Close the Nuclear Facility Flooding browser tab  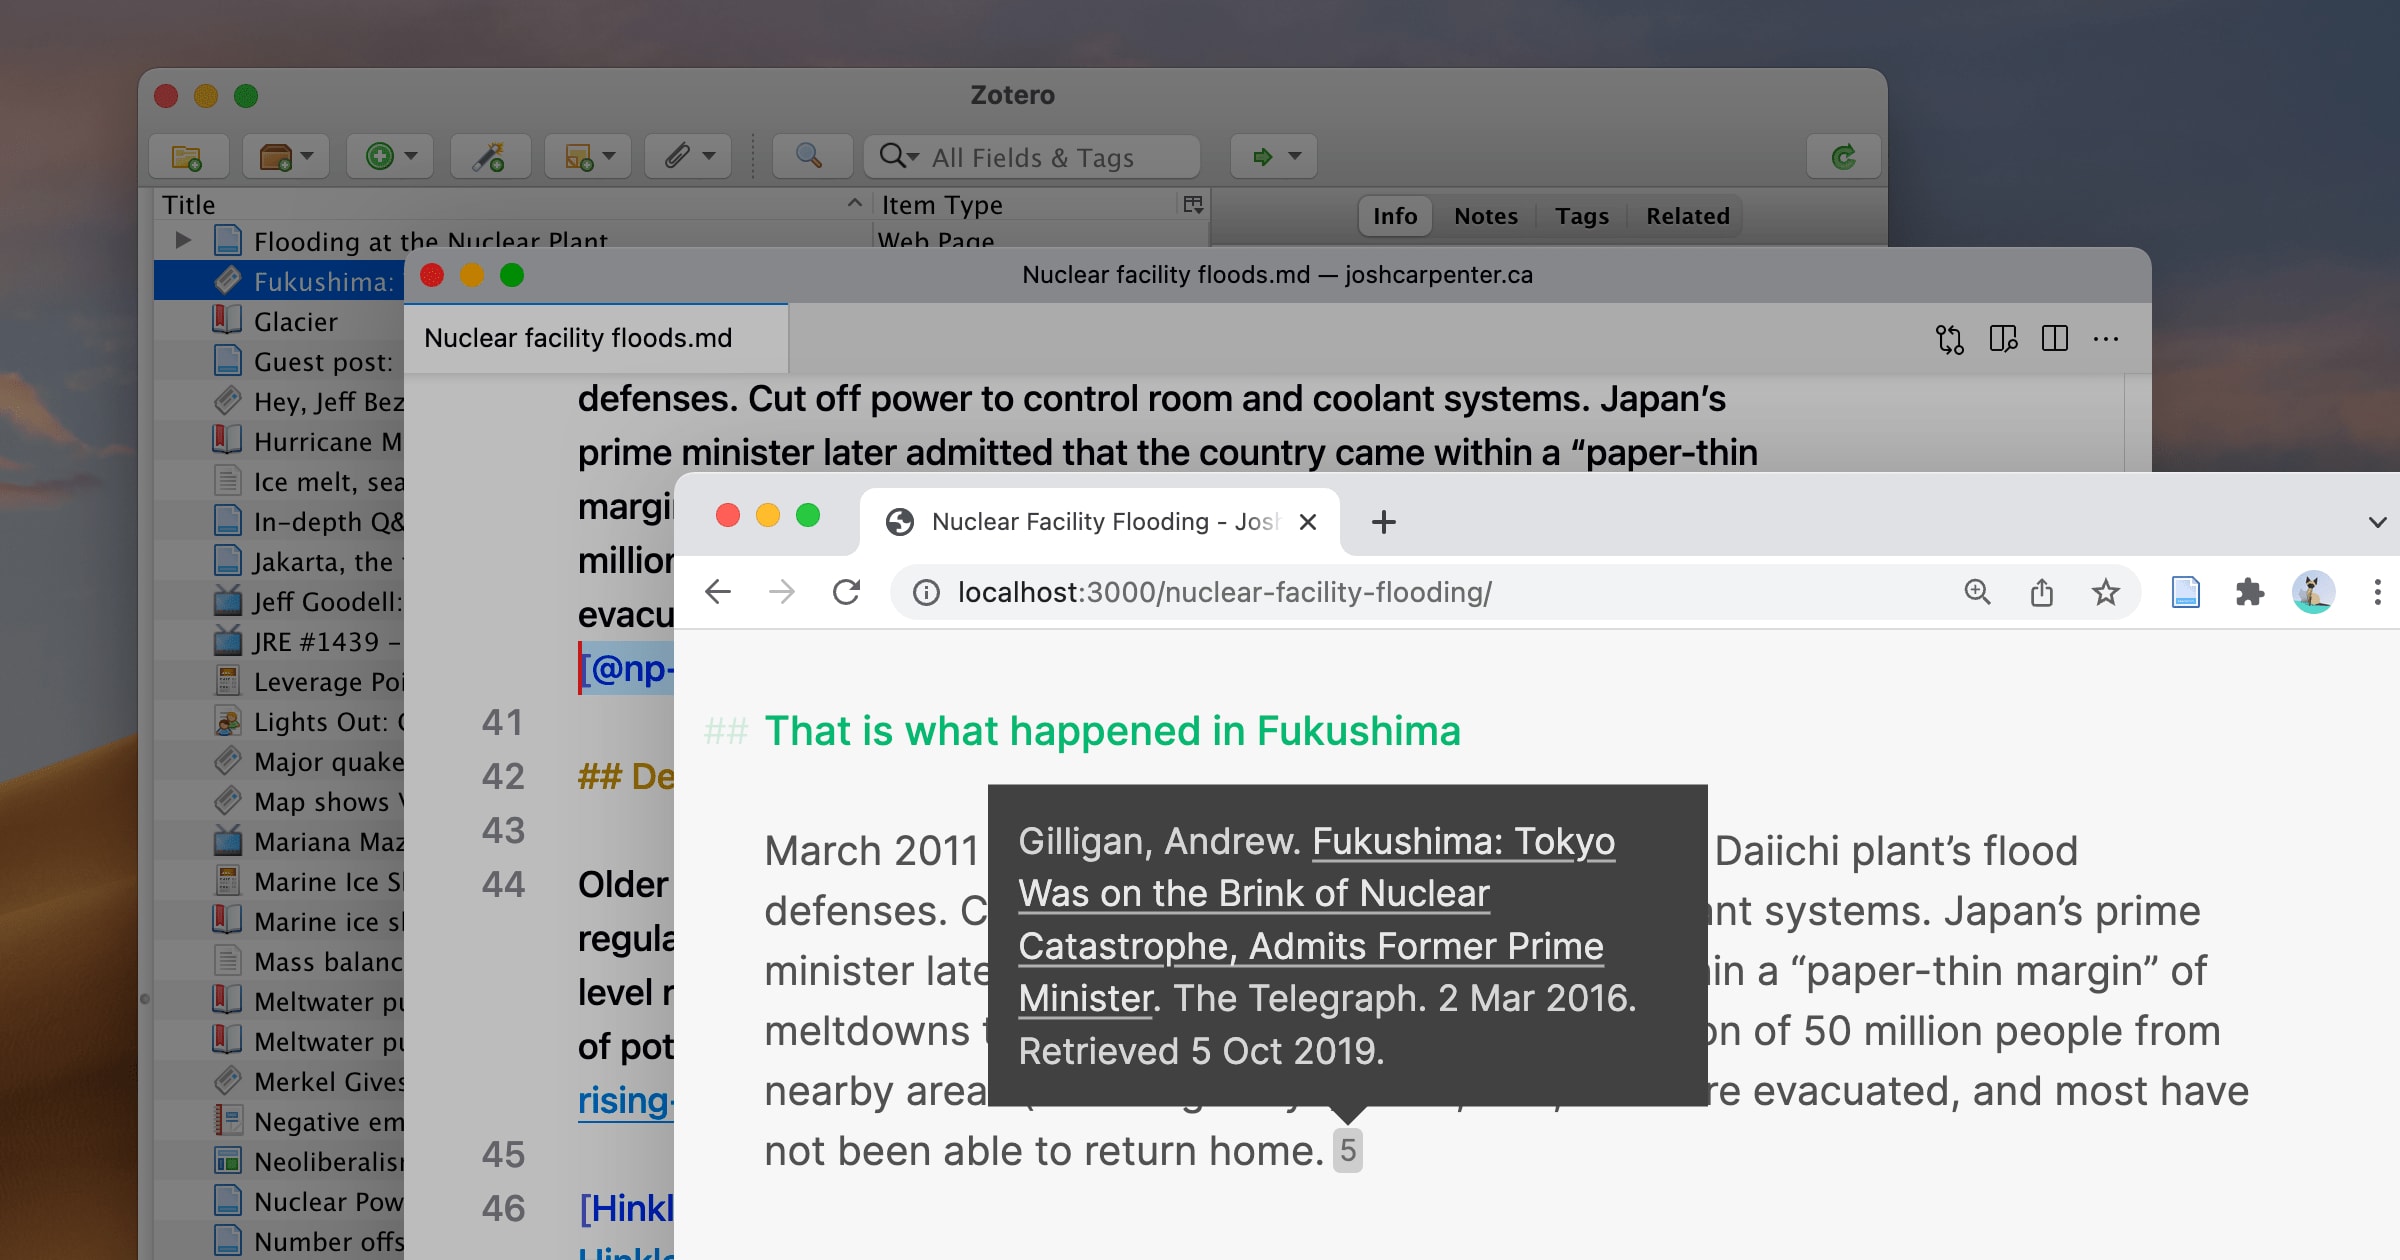(1307, 522)
